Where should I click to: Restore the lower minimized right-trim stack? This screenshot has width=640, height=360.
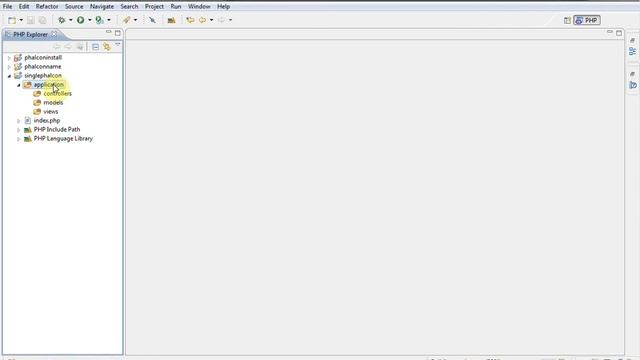click(633, 74)
